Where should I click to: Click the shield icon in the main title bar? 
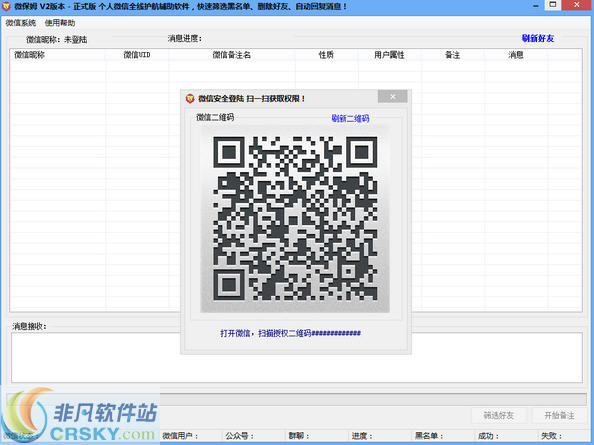6,6
